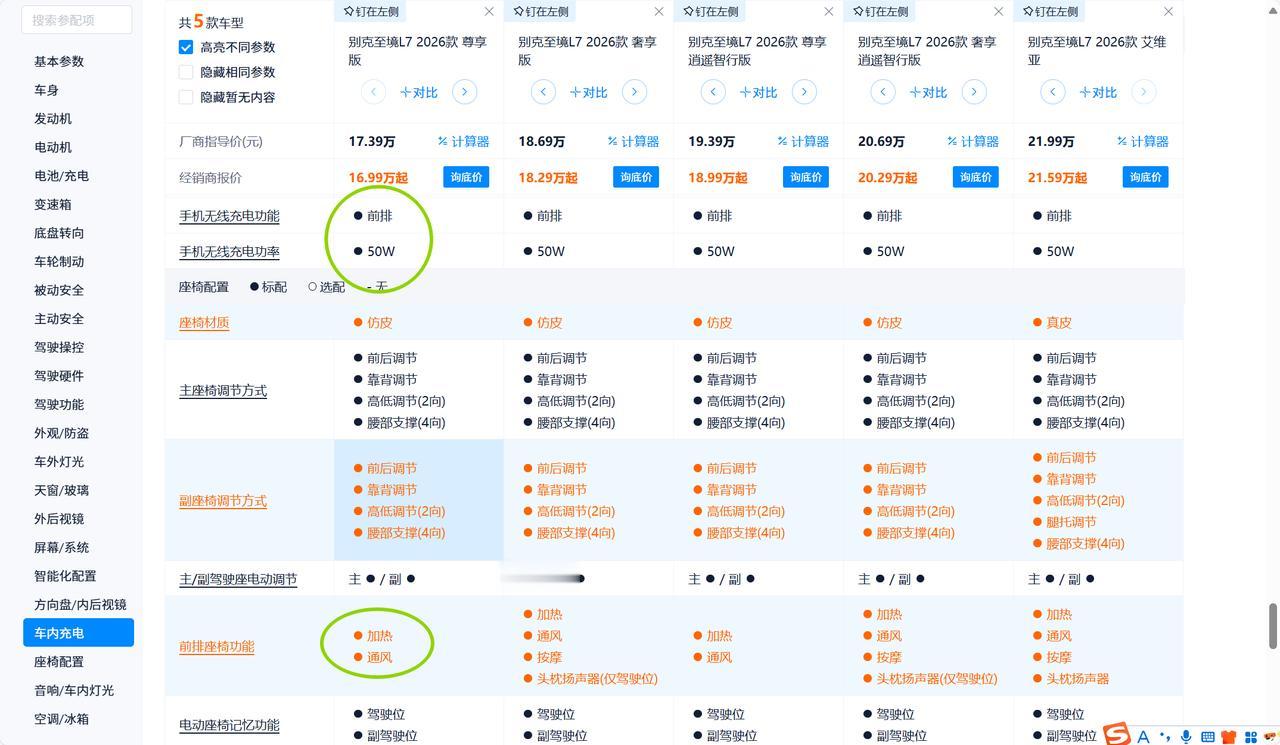Click the next-model arrow in the 18.69万 column
This screenshot has width=1280, height=745.
(634, 92)
